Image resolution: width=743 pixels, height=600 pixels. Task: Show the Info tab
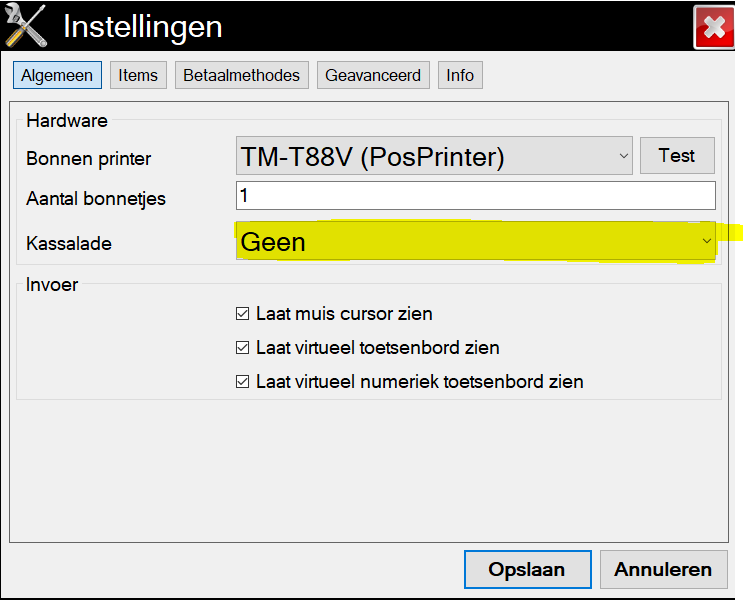(460, 75)
